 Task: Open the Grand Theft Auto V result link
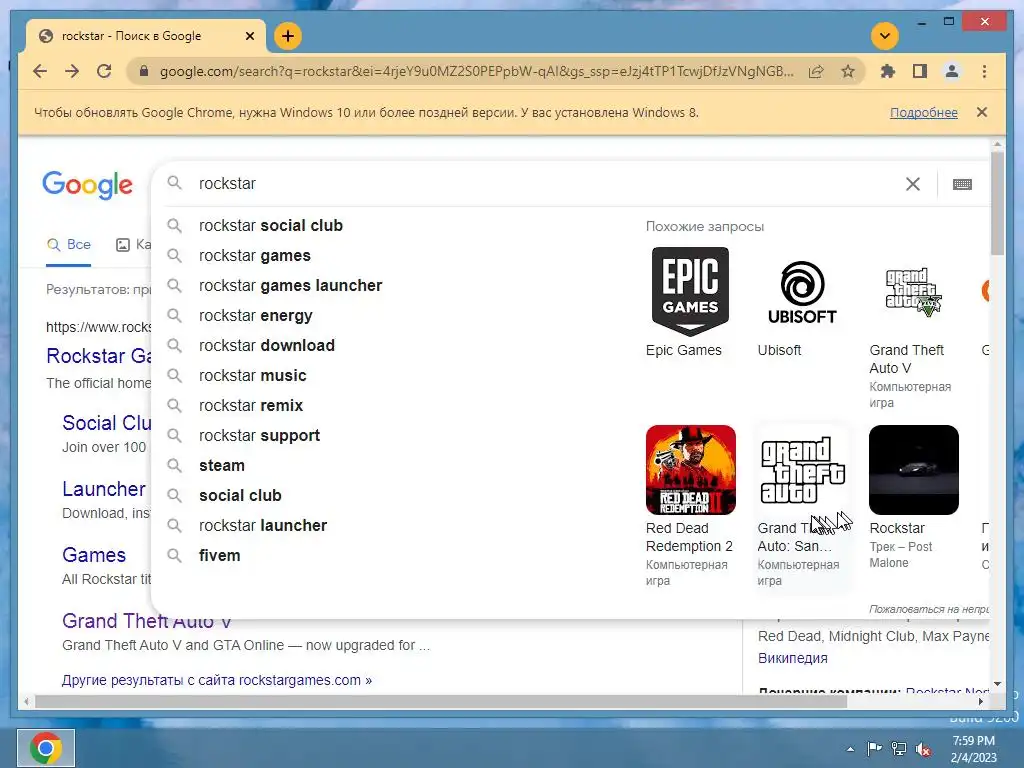(x=146, y=621)
